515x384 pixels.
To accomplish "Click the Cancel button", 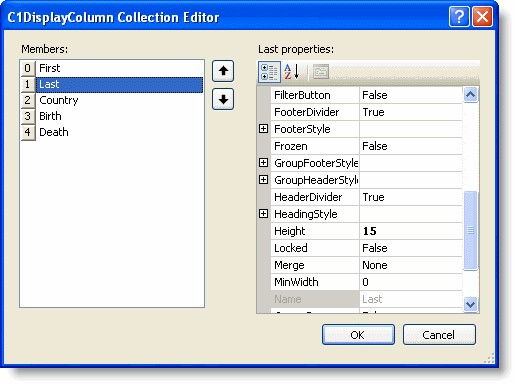I will (439, 335).
